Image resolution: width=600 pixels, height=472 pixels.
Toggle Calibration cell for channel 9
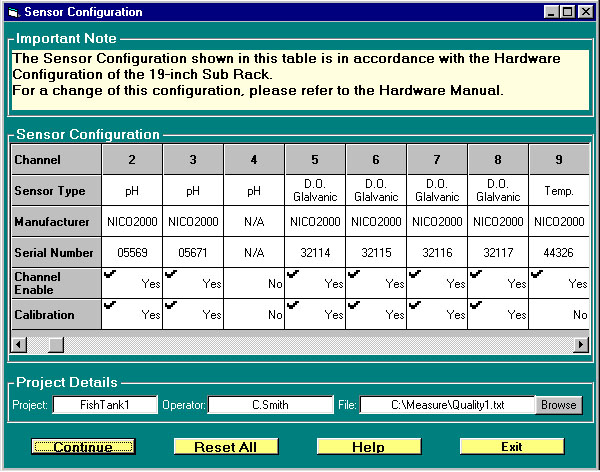click(559, 314)
